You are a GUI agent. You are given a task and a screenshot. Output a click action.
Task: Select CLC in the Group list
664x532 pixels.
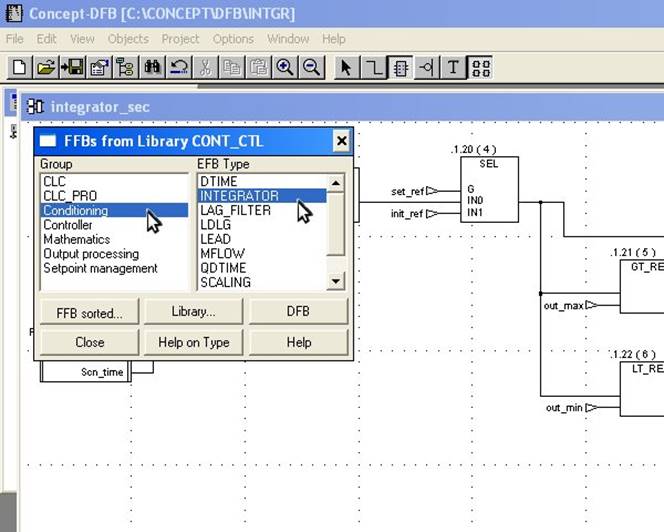(114, 181)
